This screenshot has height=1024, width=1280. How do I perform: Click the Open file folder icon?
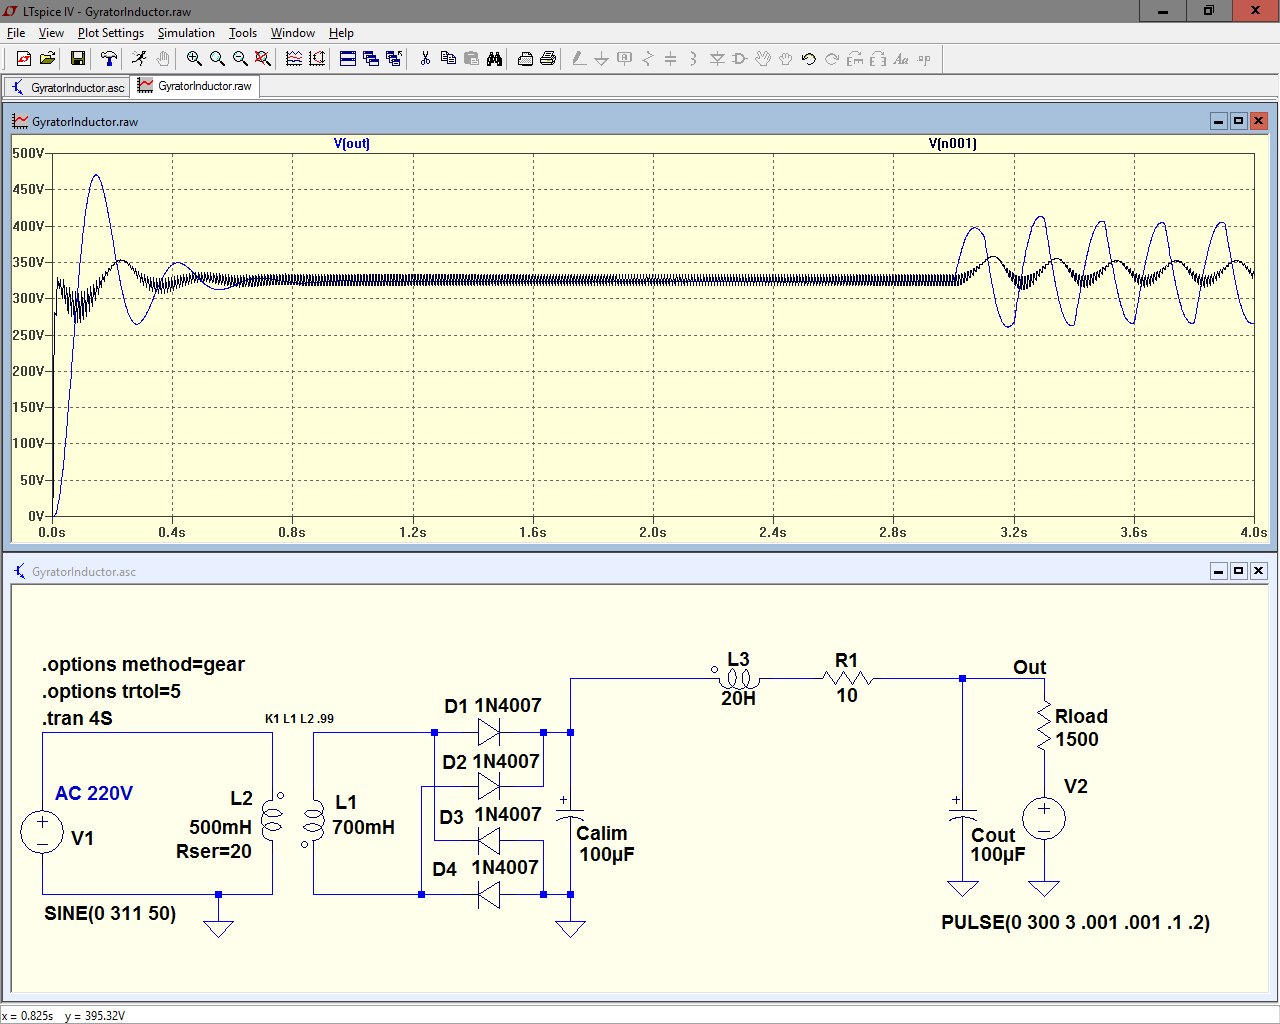click(x=47, y=59)
